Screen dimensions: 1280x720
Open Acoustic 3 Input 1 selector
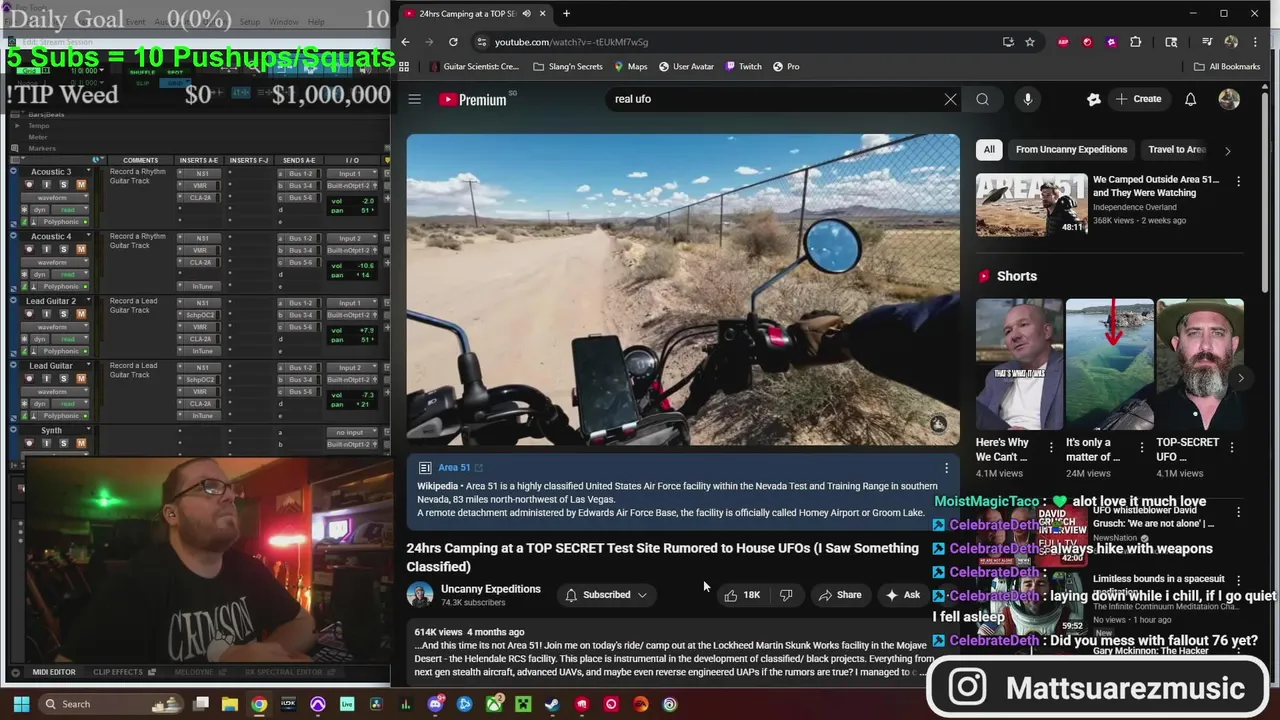pos(352,174)
